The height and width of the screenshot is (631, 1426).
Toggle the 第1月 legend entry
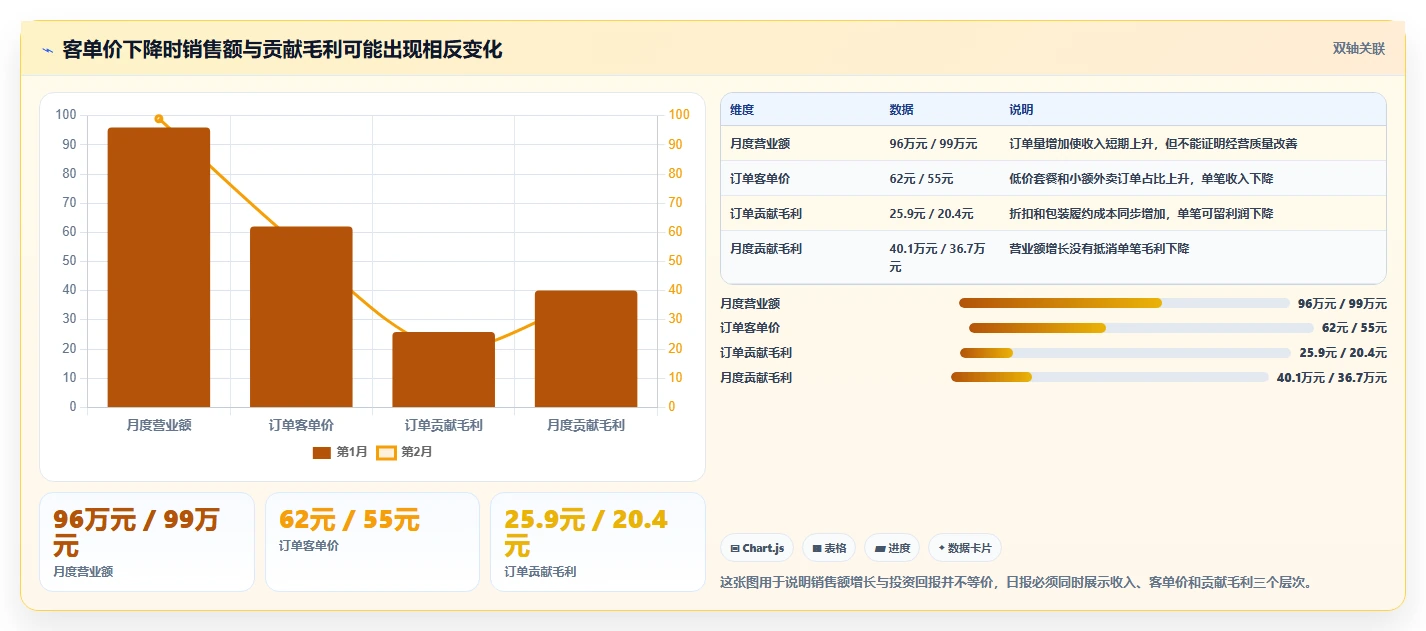click(340, 452)
